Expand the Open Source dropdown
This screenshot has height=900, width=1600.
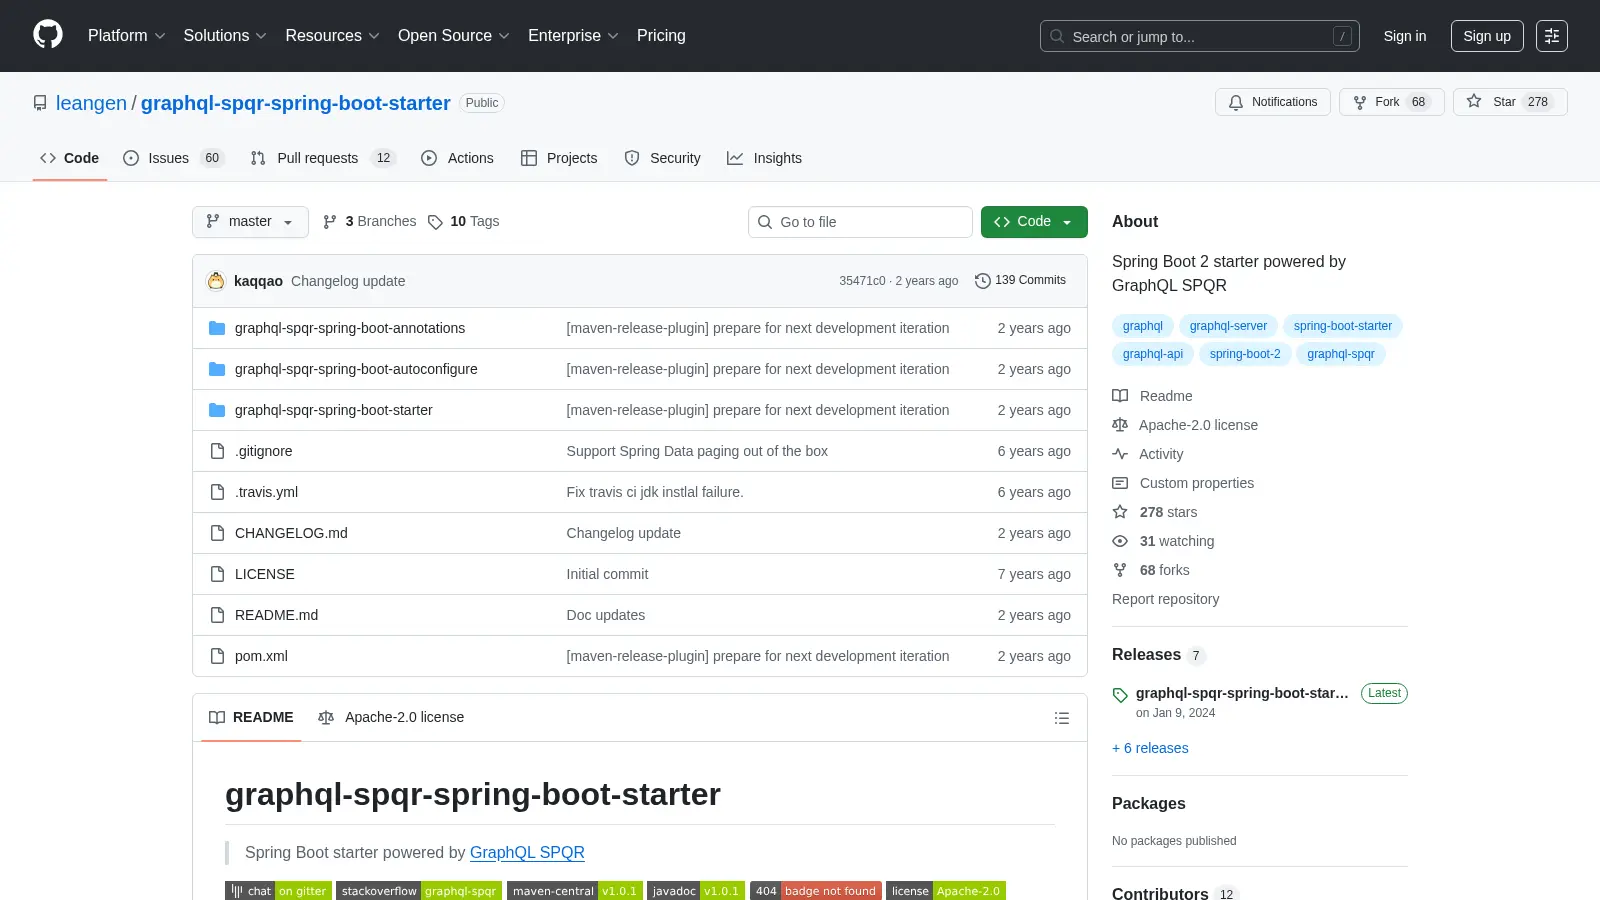454,36
